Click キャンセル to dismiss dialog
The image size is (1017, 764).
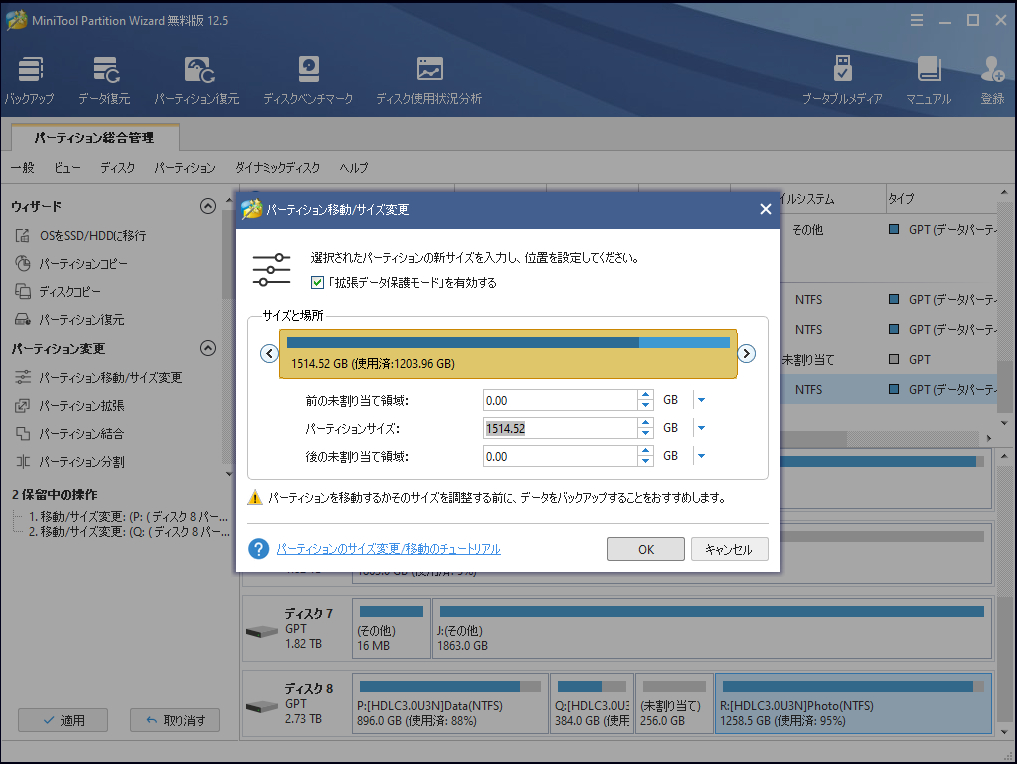[x=729, y=549]
